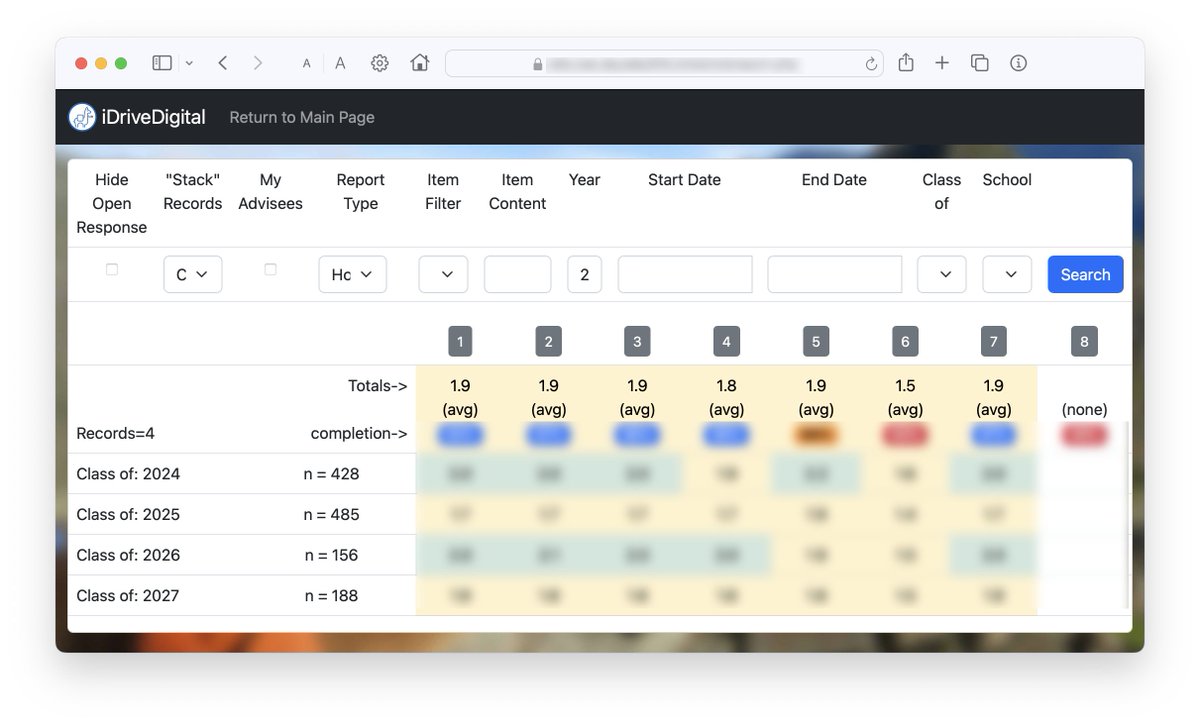Select column header badge 3
This screenshot has height=726, width=1200.
[637, 341]
